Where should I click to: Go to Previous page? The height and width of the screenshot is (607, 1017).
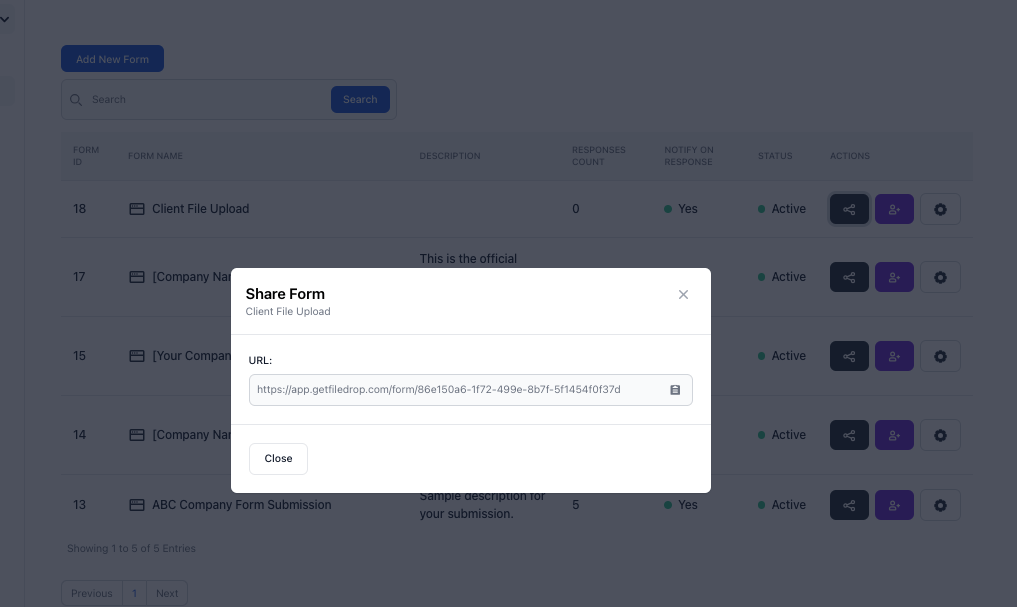tap(91, 593)
